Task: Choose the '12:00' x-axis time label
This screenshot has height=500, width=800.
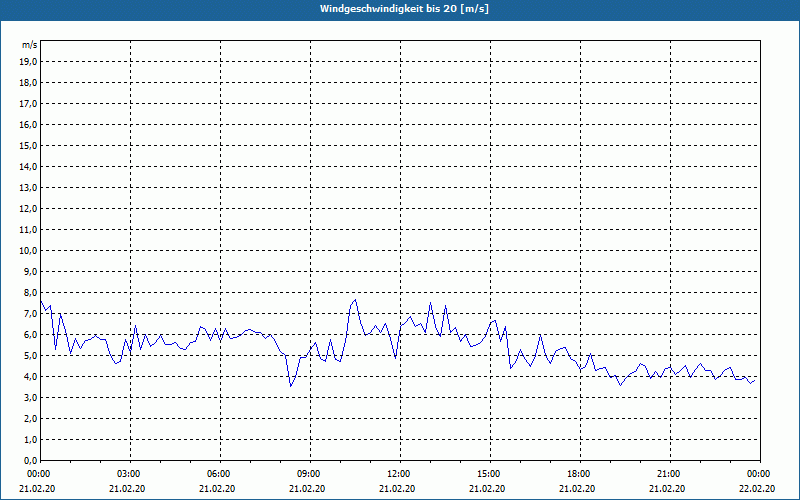Action: click(399, 474)
